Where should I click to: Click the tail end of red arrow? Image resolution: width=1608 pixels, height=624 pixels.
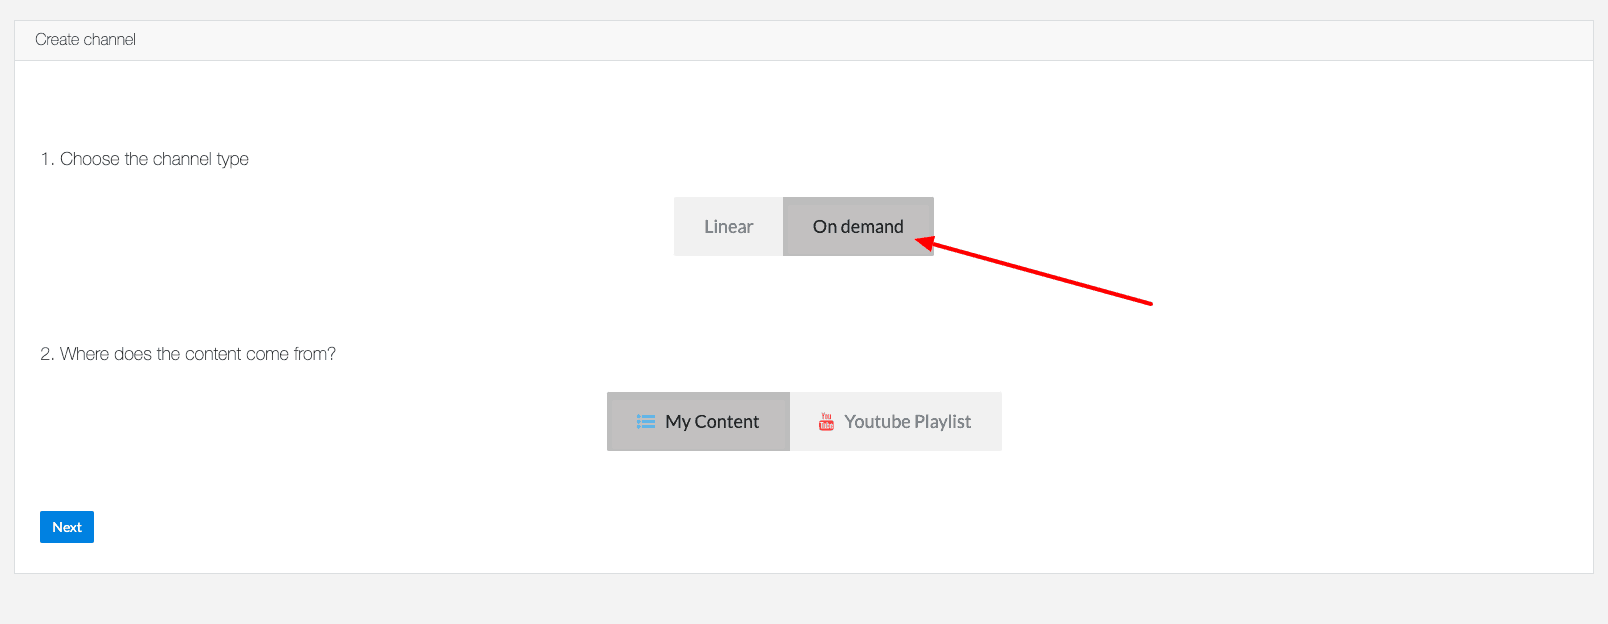point(1149,302)
